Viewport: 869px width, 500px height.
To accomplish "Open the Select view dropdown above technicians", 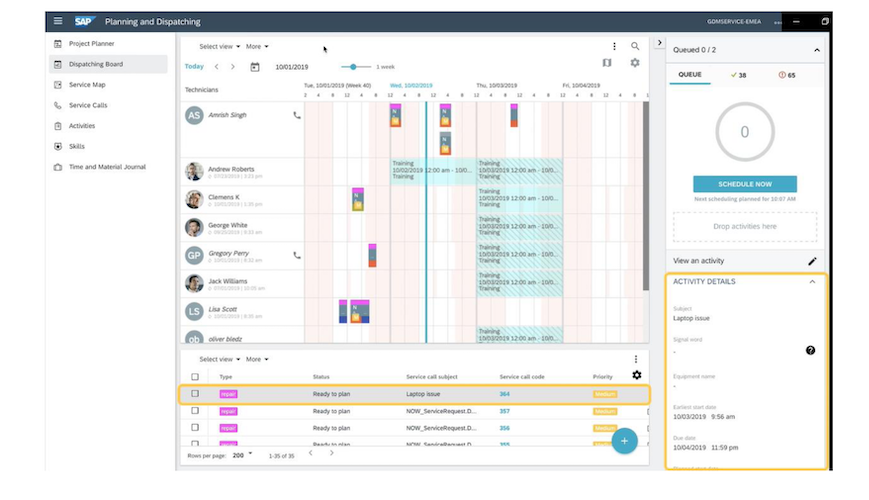I will tap(219, 46).
